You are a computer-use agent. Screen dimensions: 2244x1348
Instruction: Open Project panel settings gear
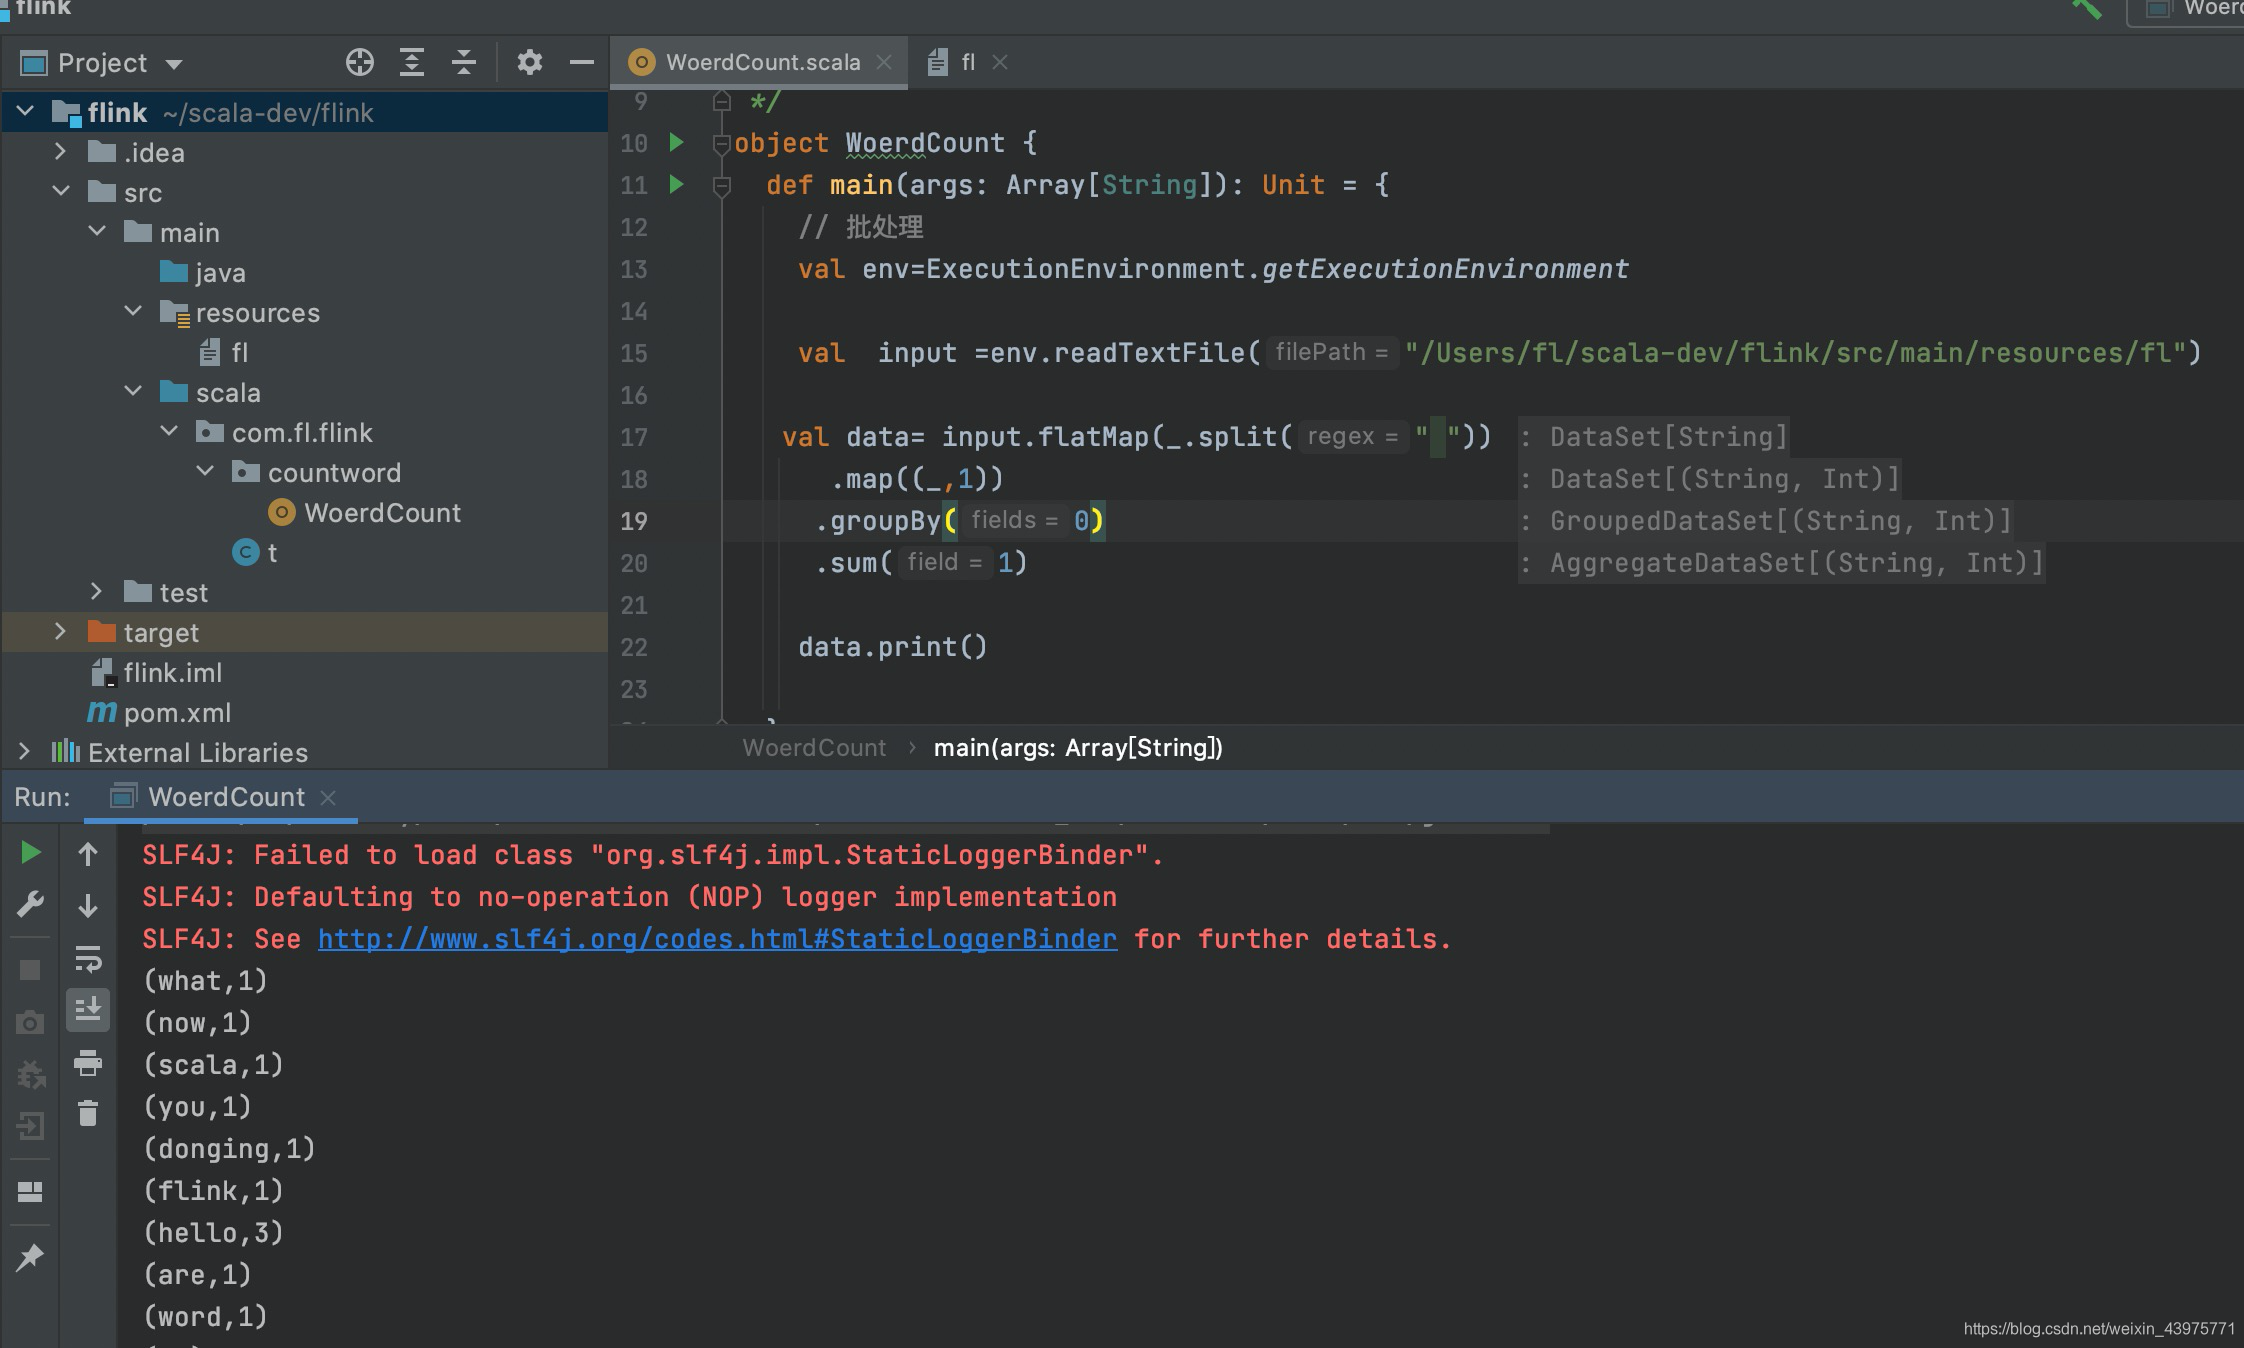[x=530, y=63]
